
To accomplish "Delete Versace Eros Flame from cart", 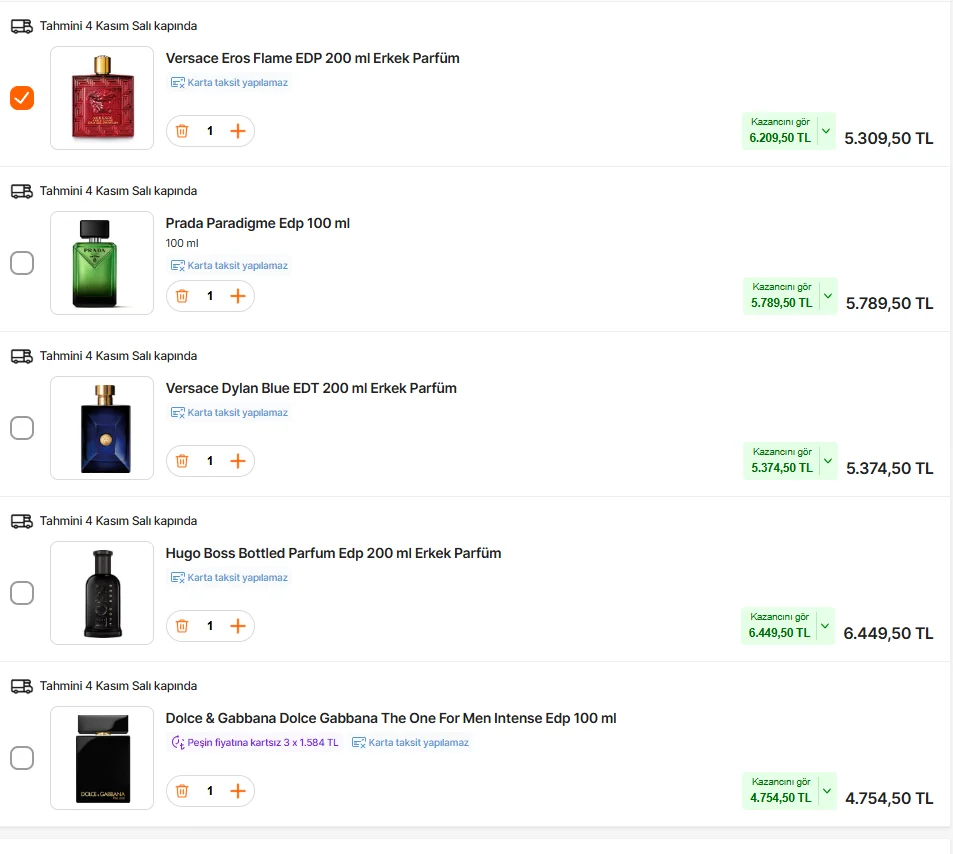I will pos(182,131).
